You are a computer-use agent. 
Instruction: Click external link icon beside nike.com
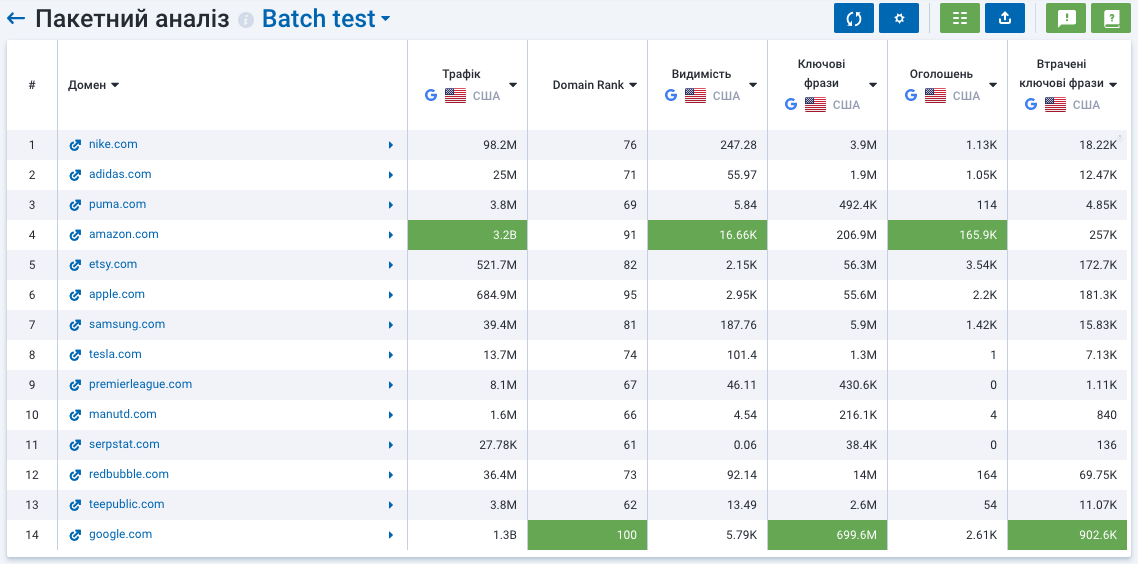coord(75,145)
